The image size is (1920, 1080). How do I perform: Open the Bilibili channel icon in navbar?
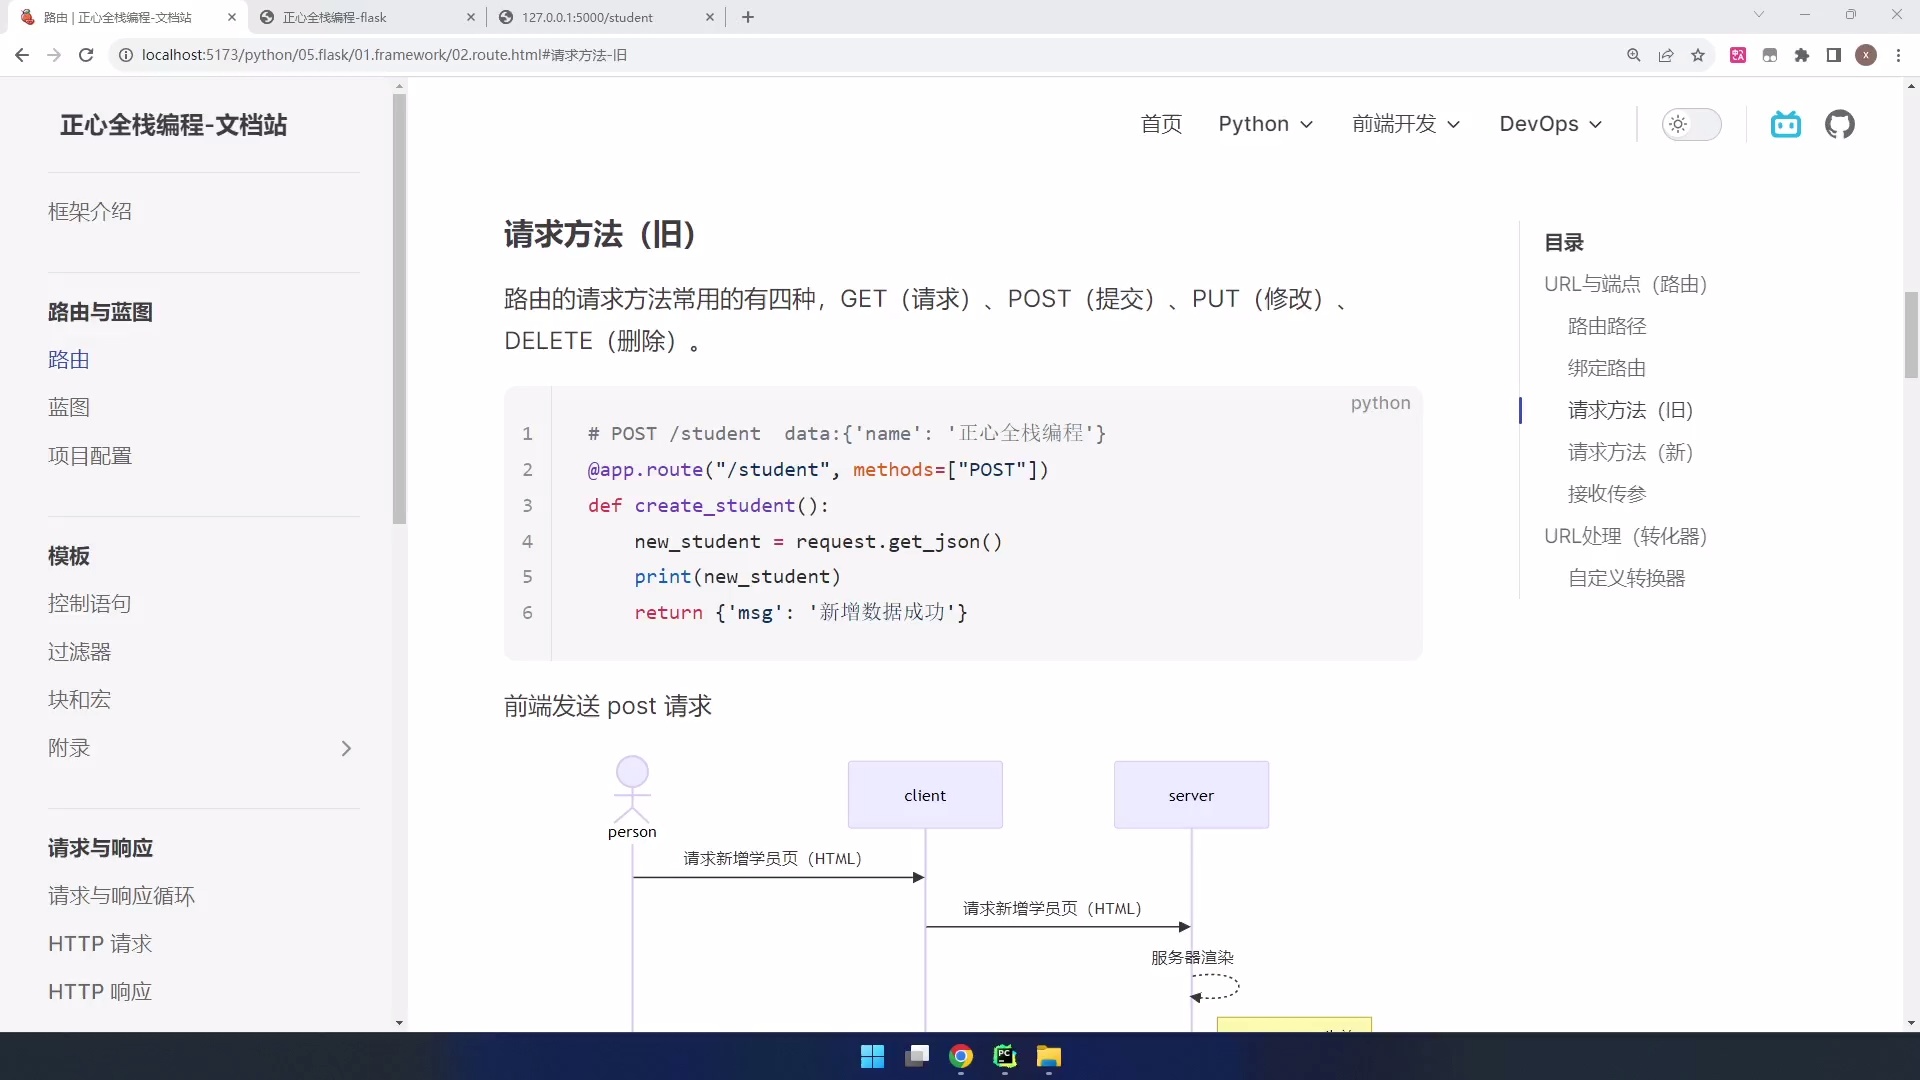(1786, 124)
